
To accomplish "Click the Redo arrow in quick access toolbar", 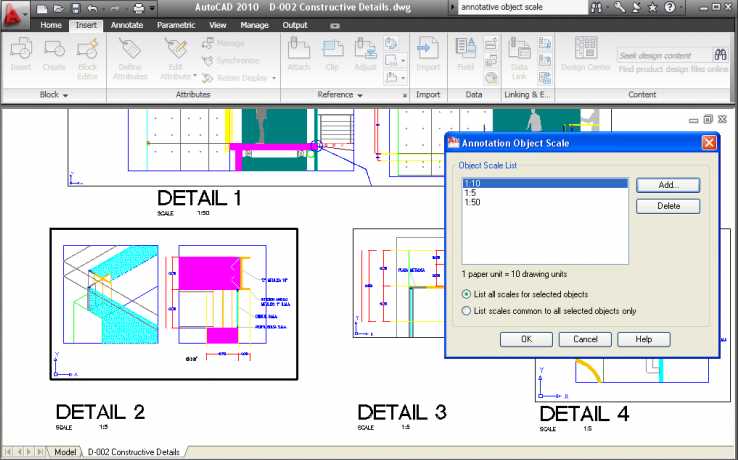I will point(113,8).
